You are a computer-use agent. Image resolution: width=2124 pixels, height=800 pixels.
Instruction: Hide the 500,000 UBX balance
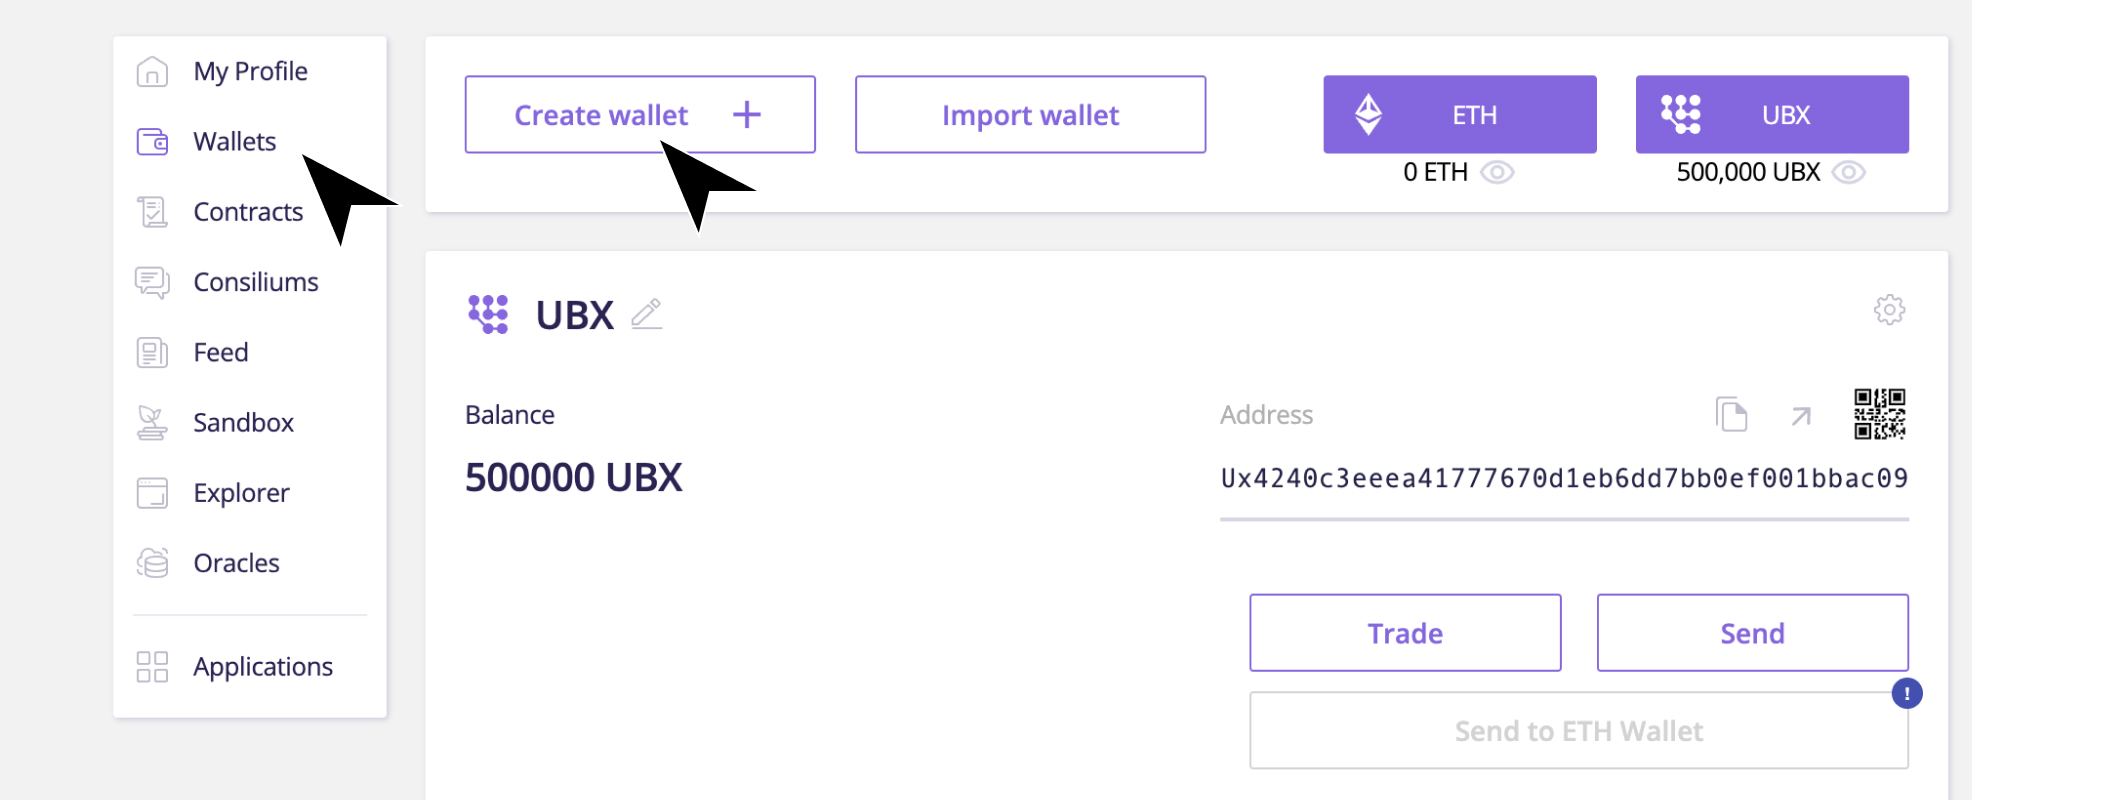(1848, 172)
